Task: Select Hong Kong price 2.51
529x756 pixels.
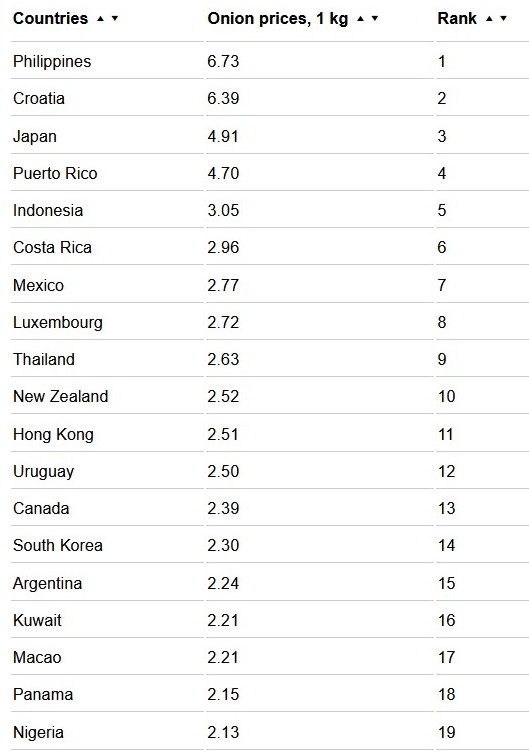Action: 223,434
